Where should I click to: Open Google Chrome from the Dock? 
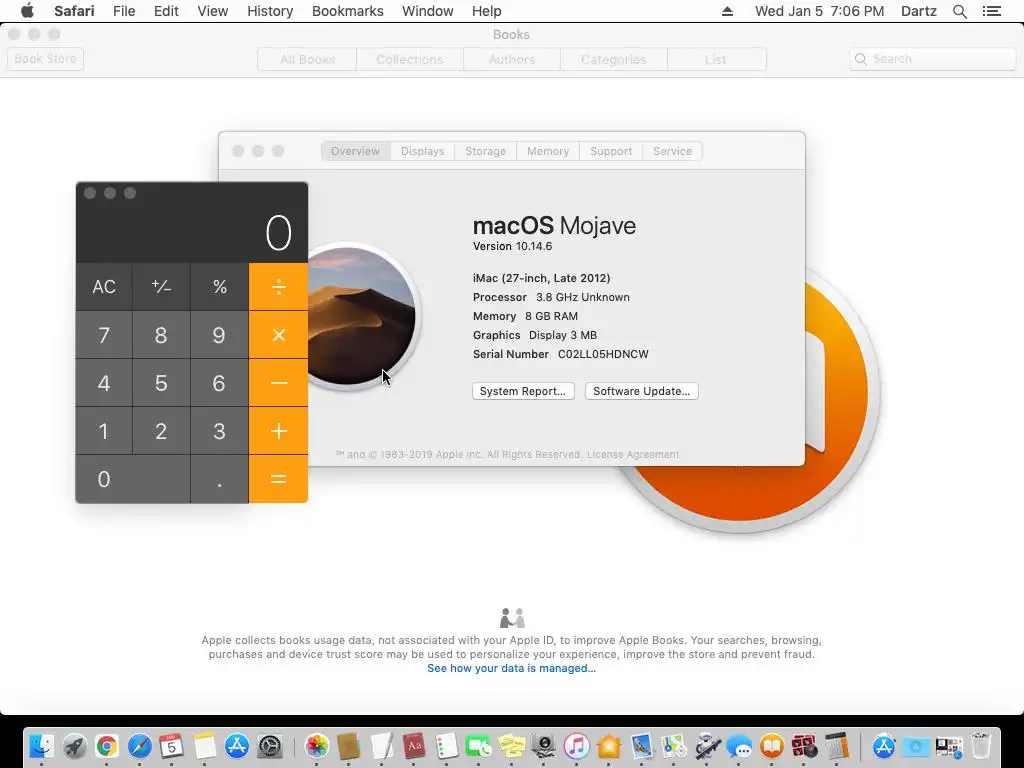pos(106,746)
